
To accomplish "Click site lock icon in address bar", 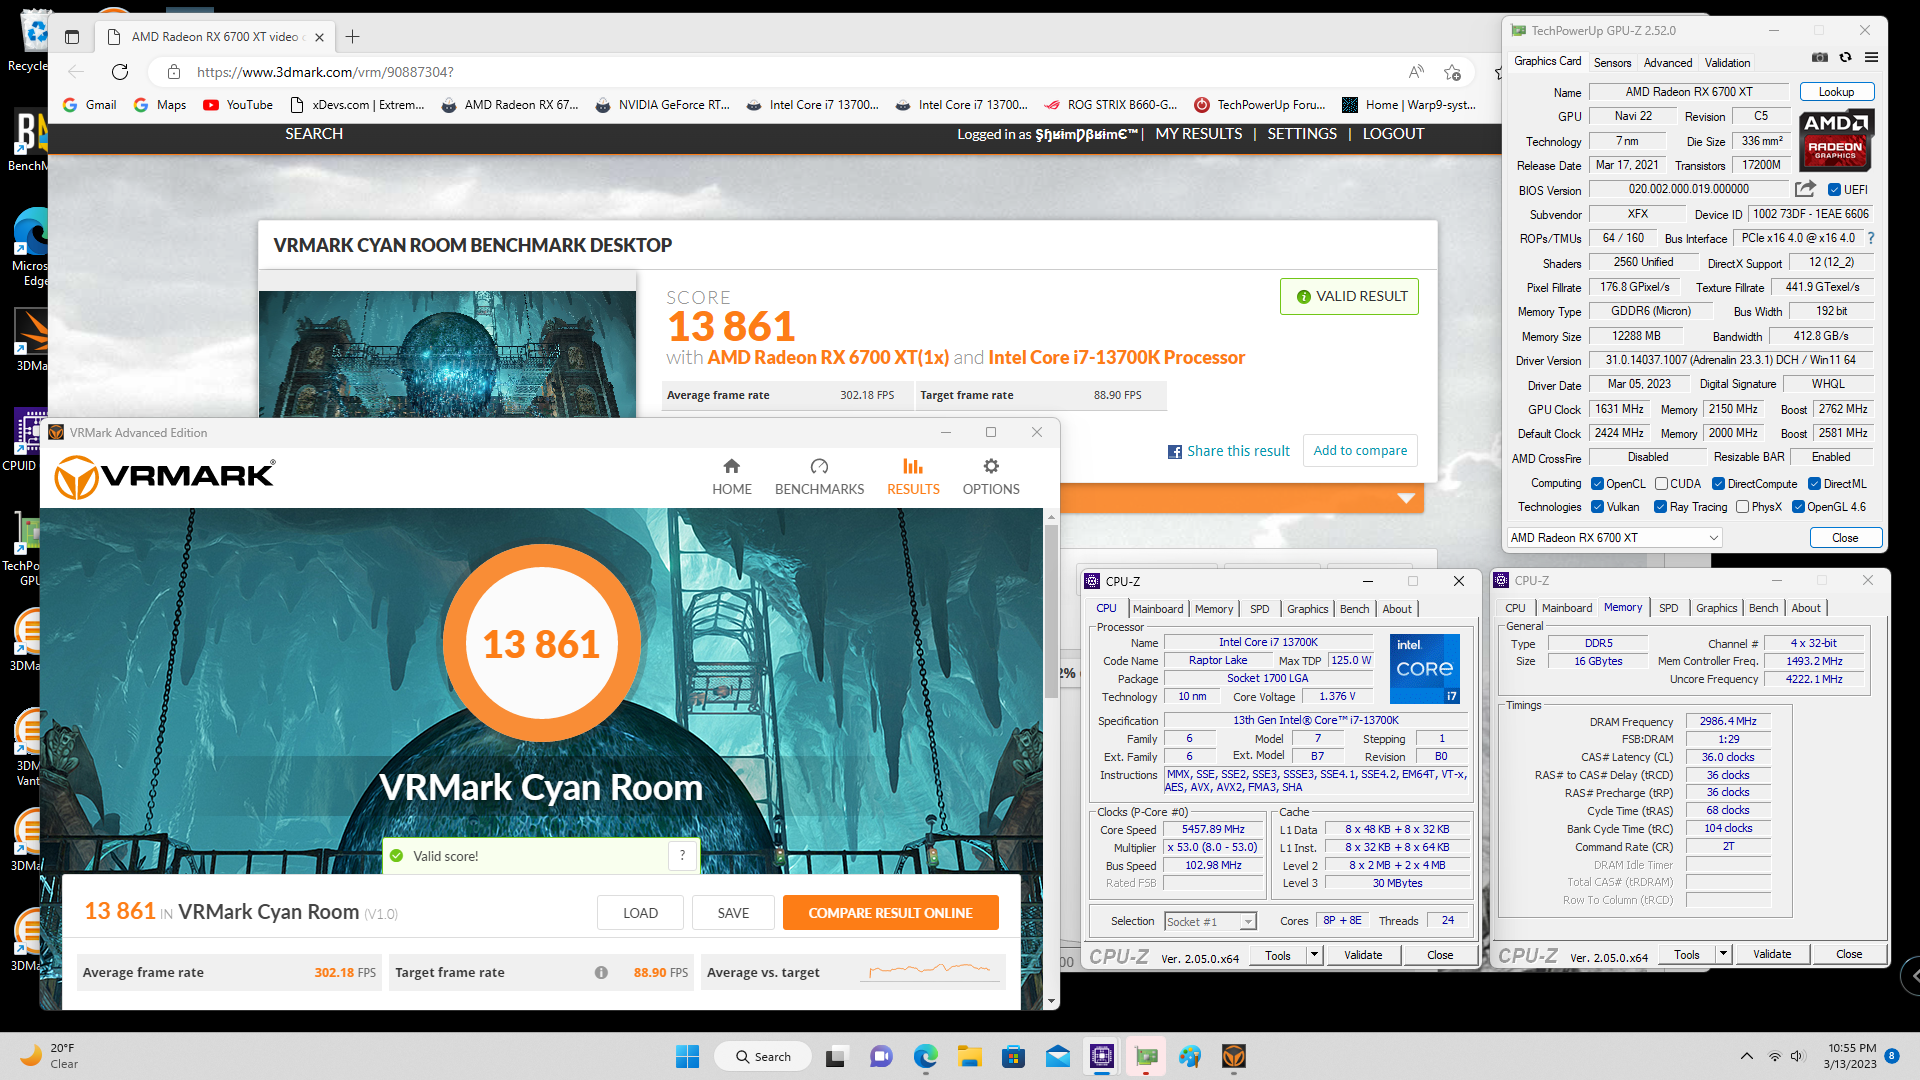I will point(174,72).
